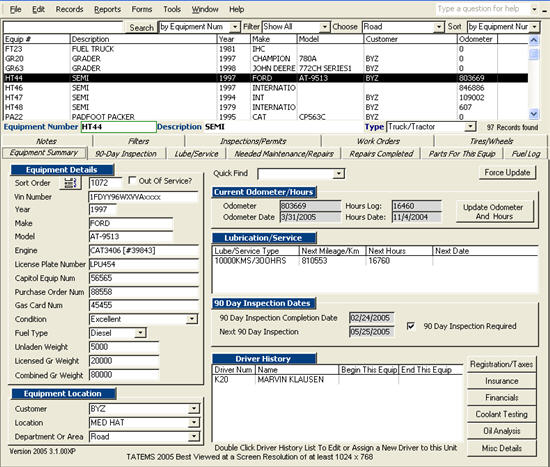
Task: Open the Fuel Type Diesel dropdown
Action: (140, 333)
